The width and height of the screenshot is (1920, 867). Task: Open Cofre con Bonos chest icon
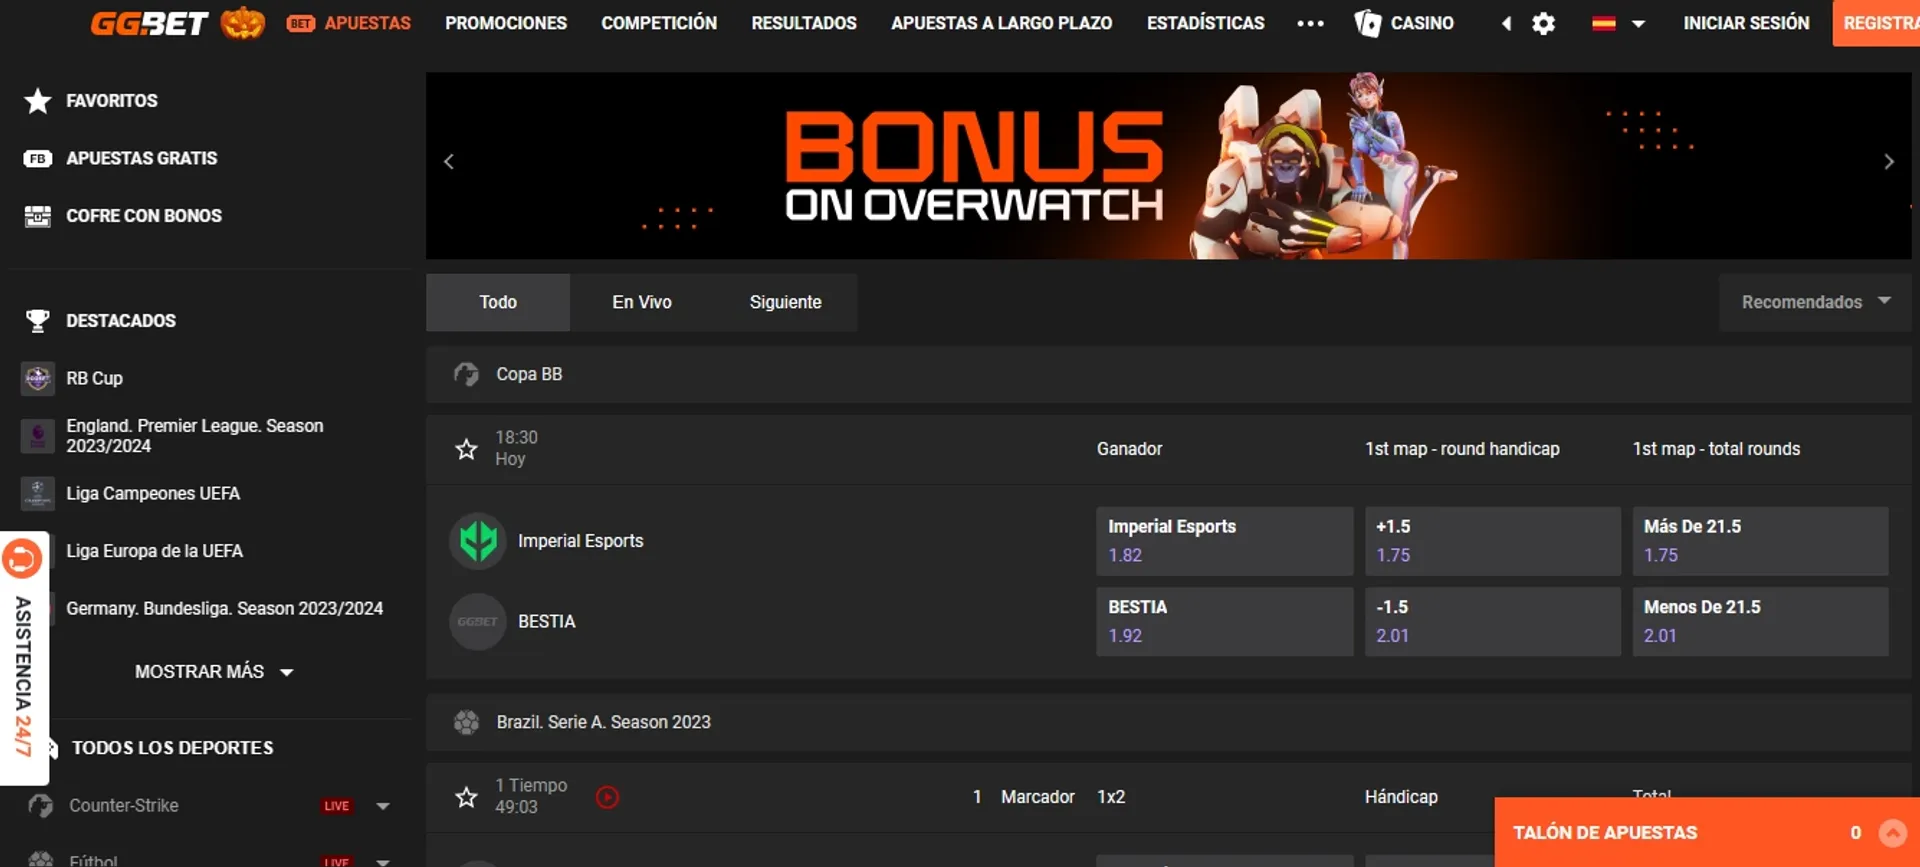point(38,216)
